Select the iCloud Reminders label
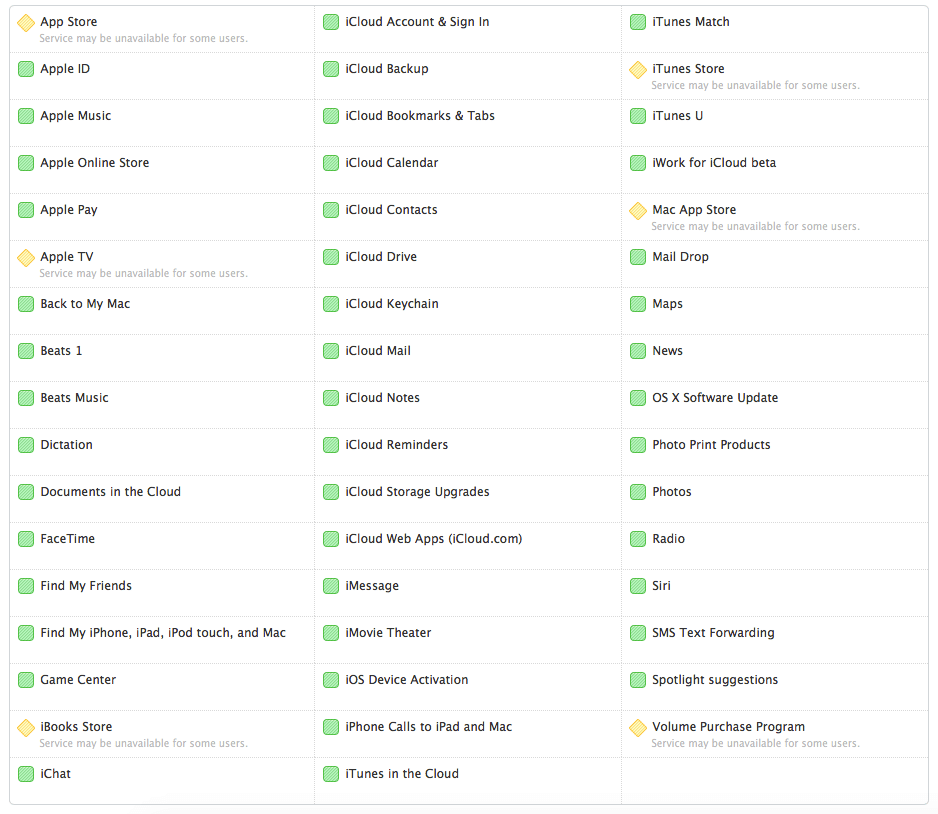Viewport: 938px width, 814px height. pos(397,445)
